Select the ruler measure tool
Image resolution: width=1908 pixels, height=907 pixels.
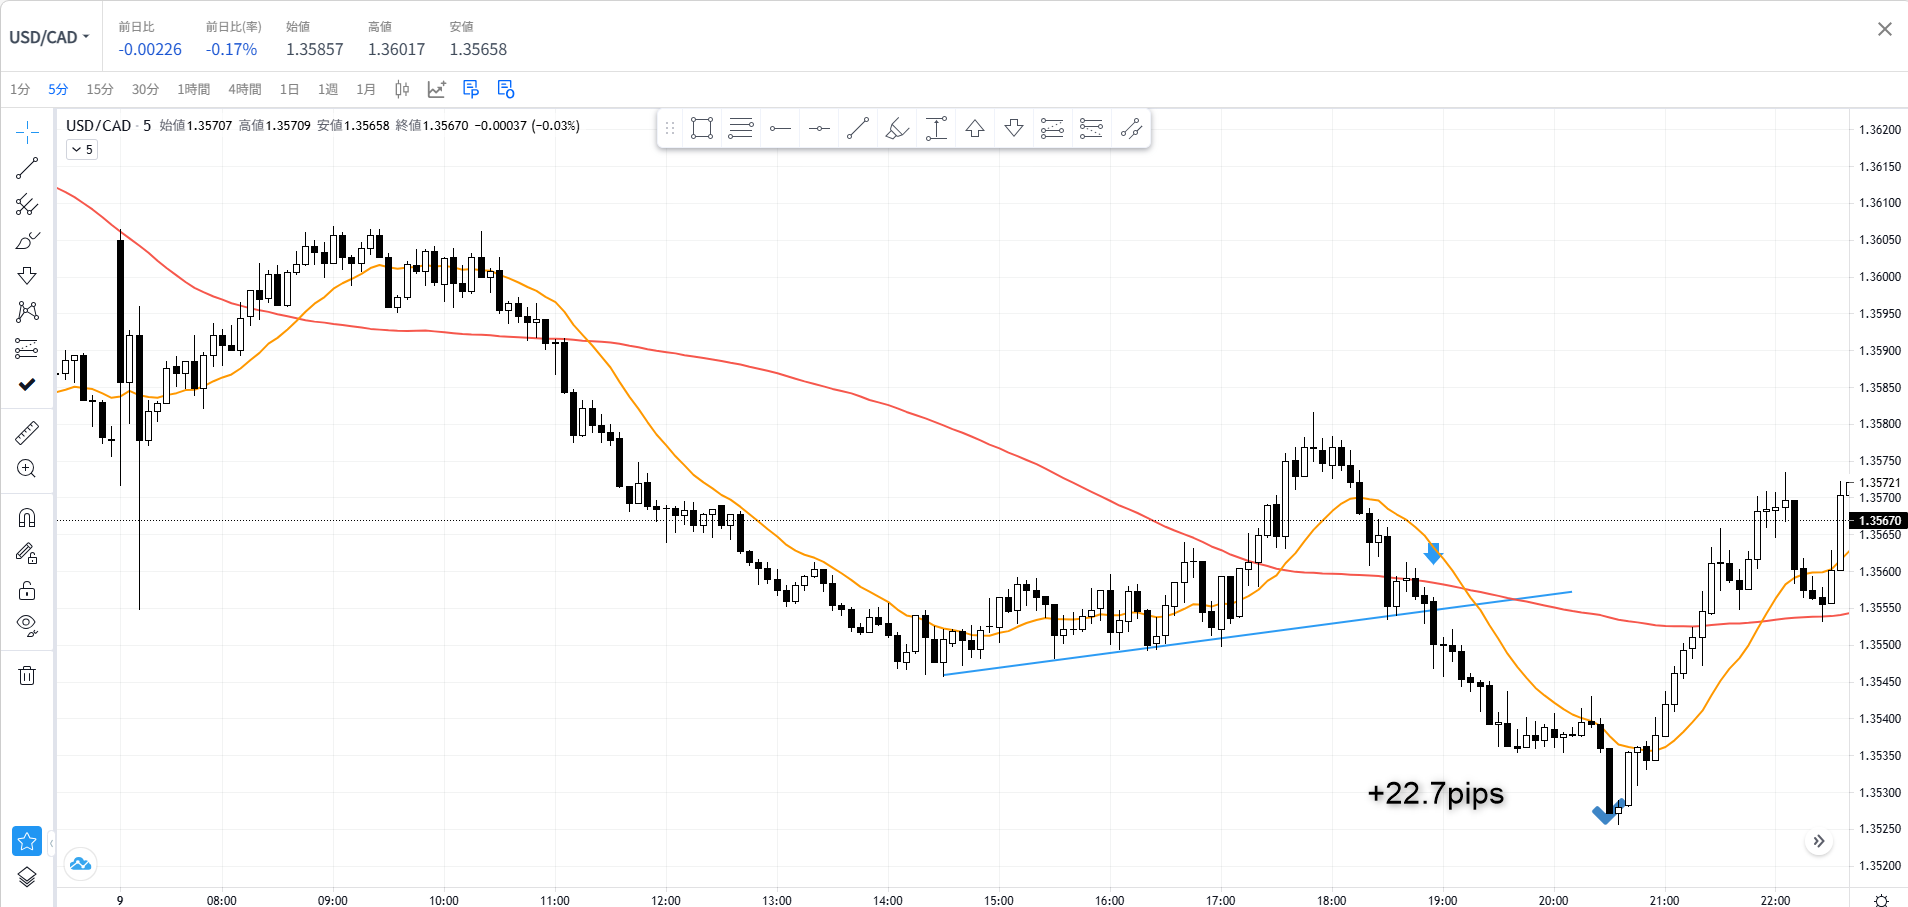tap(27, 432)
